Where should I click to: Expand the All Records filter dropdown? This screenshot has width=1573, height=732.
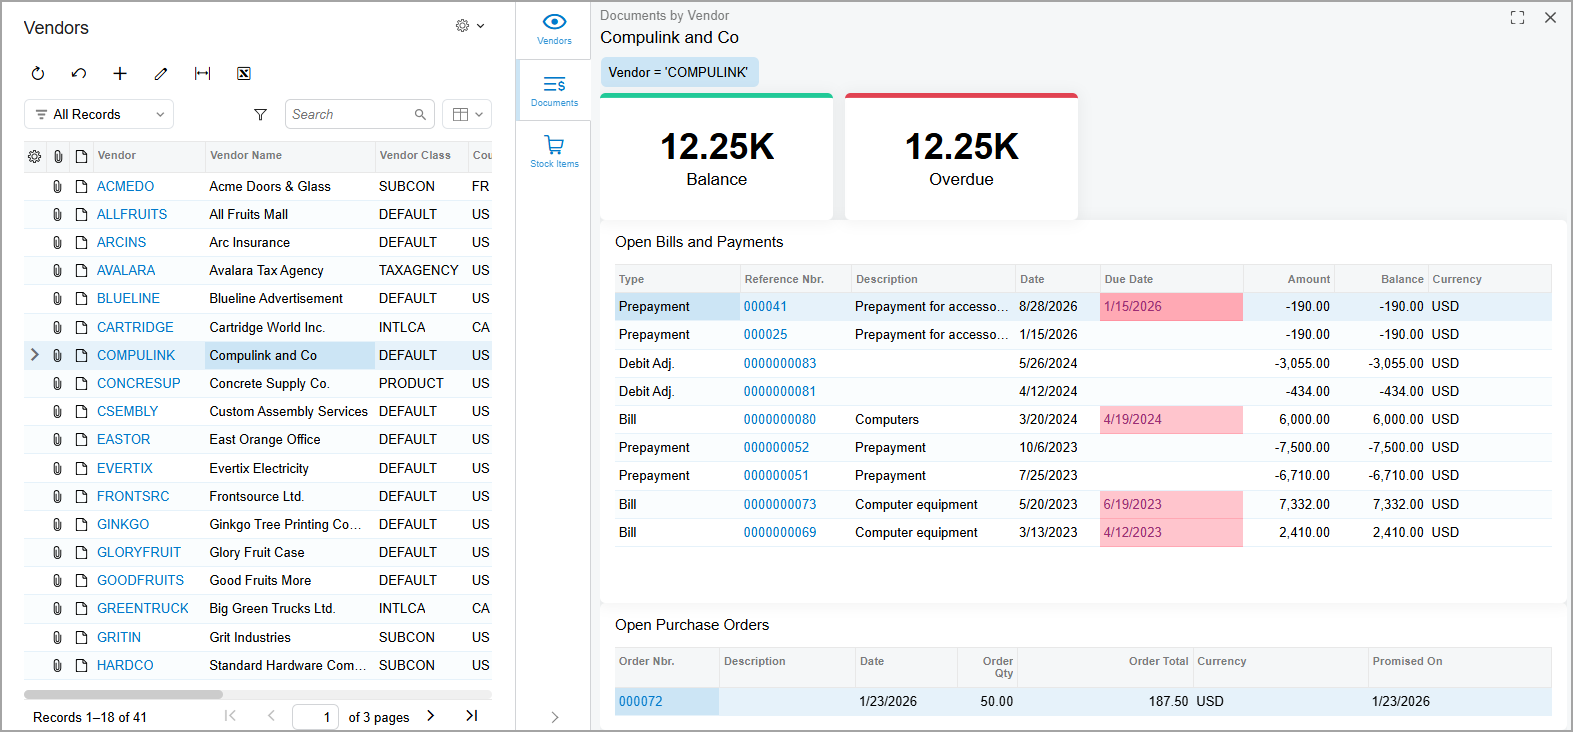pos(99,114)
